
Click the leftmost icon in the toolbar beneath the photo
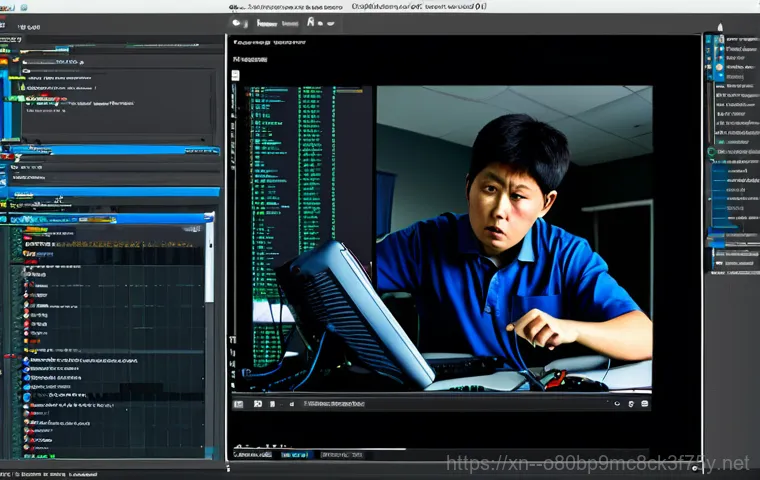(238, 404)
